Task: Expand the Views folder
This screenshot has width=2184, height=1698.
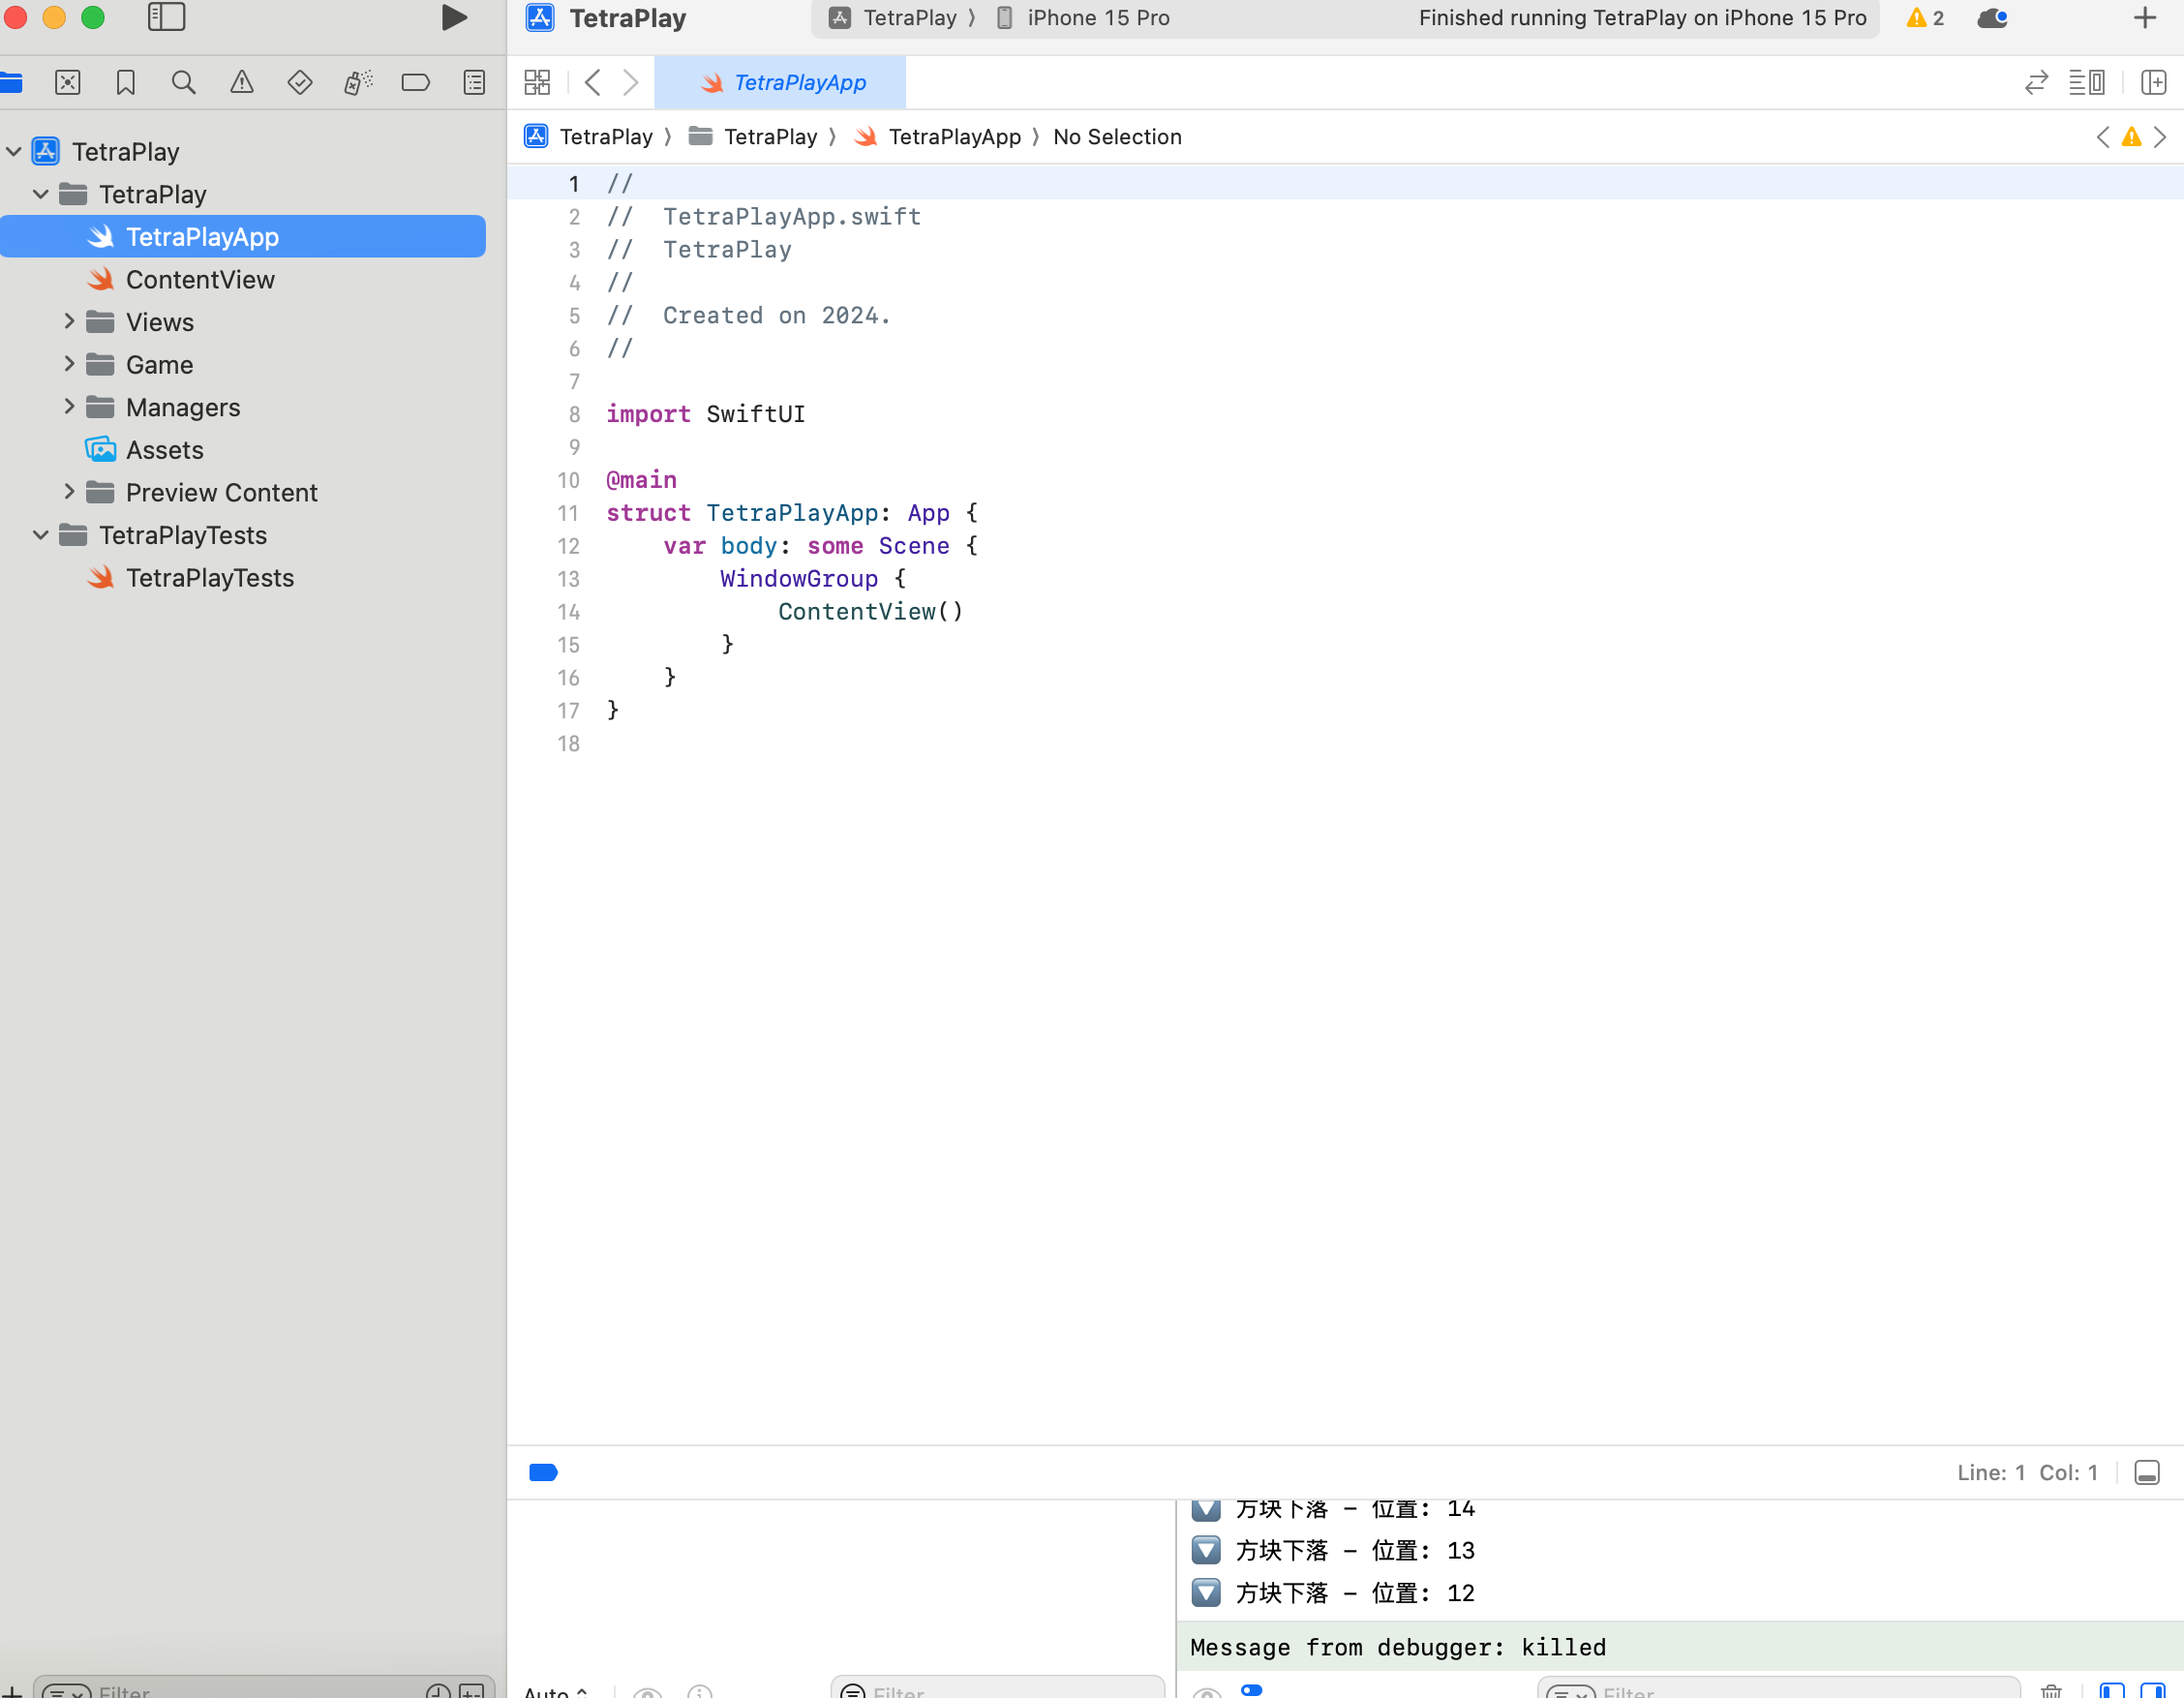Action: [x=69, y=322]
